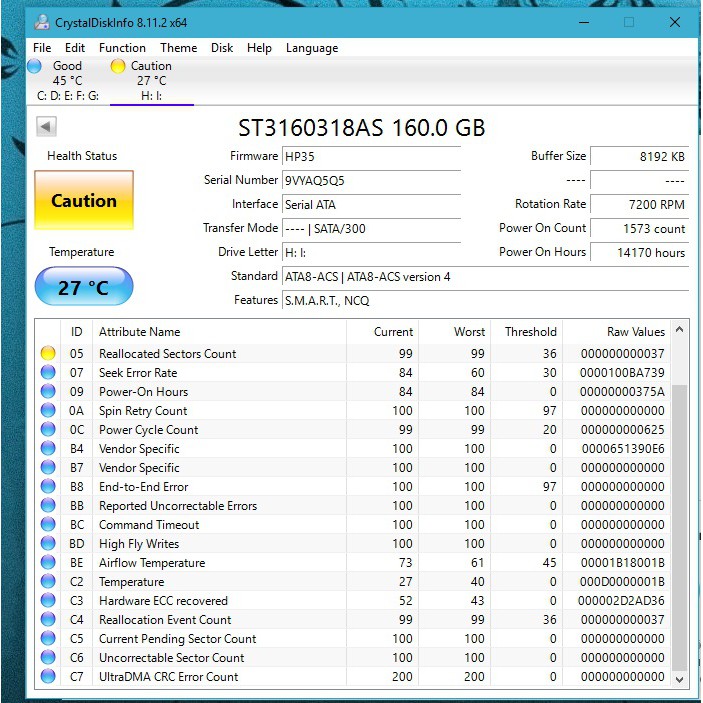
Task: Click the Serial Number field
Action: point(371,181)
